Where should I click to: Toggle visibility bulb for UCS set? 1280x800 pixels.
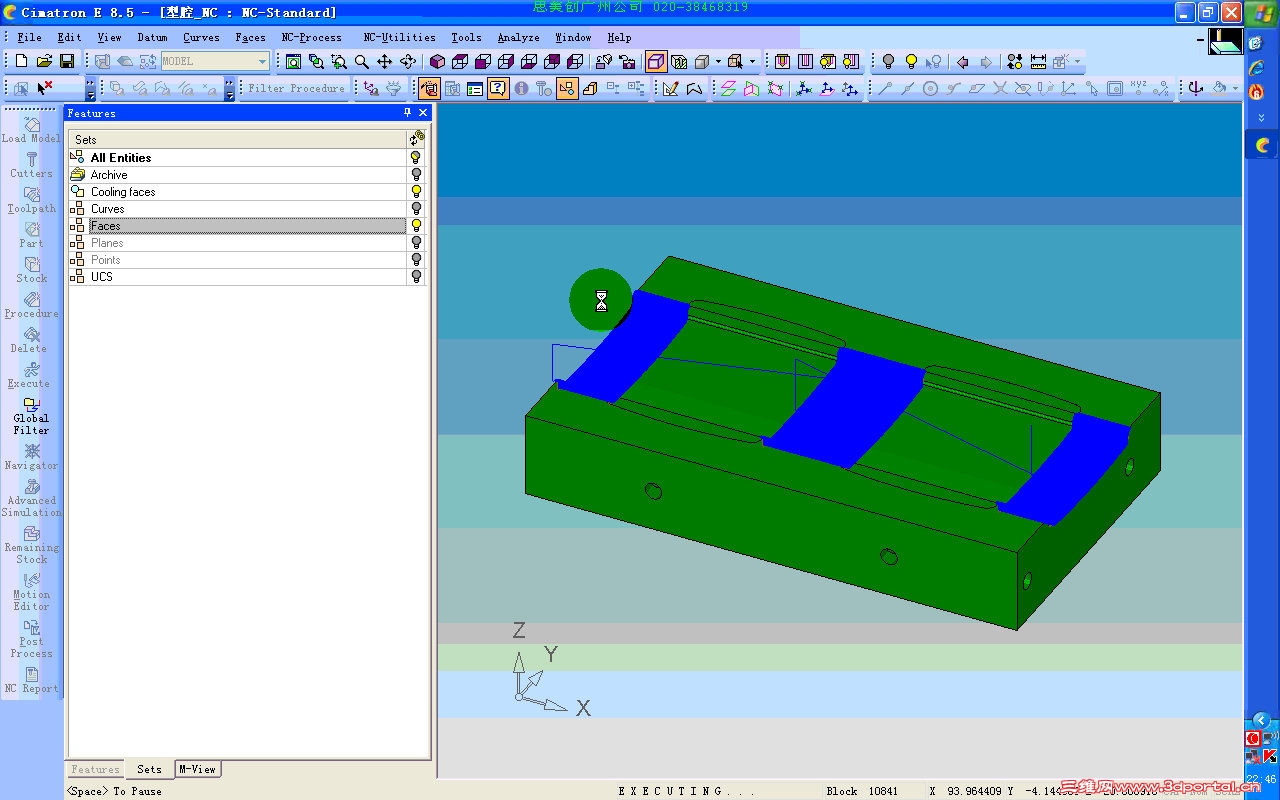coord(416,277)
